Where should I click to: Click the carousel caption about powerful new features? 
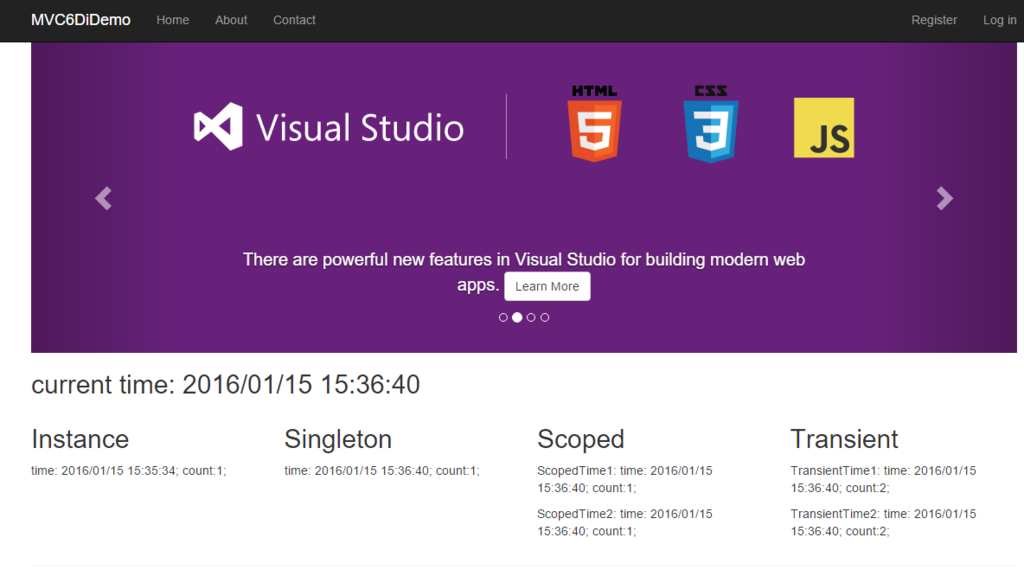pos(524,272)
